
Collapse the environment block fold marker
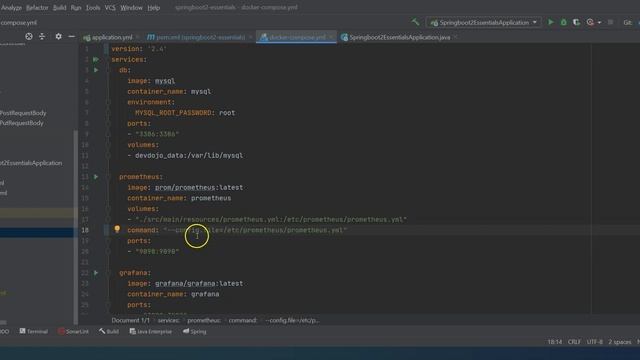[x=108, y=102]
